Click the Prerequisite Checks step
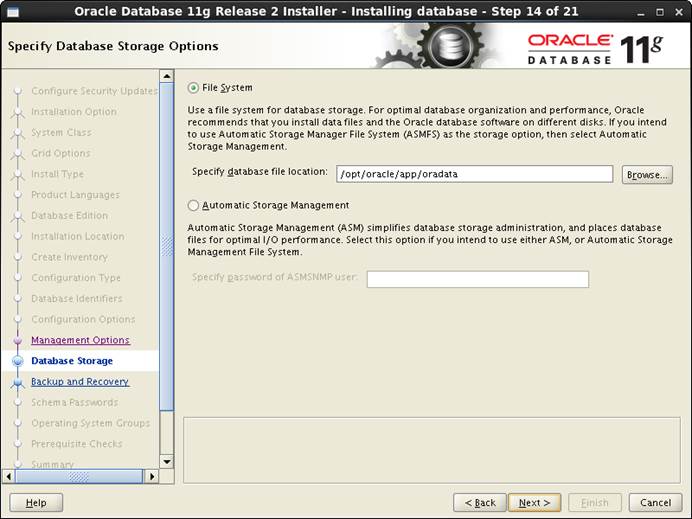Image resolution: width=692 pixels, height=519 pixels. pyautogui.click(x=77, y=444)
